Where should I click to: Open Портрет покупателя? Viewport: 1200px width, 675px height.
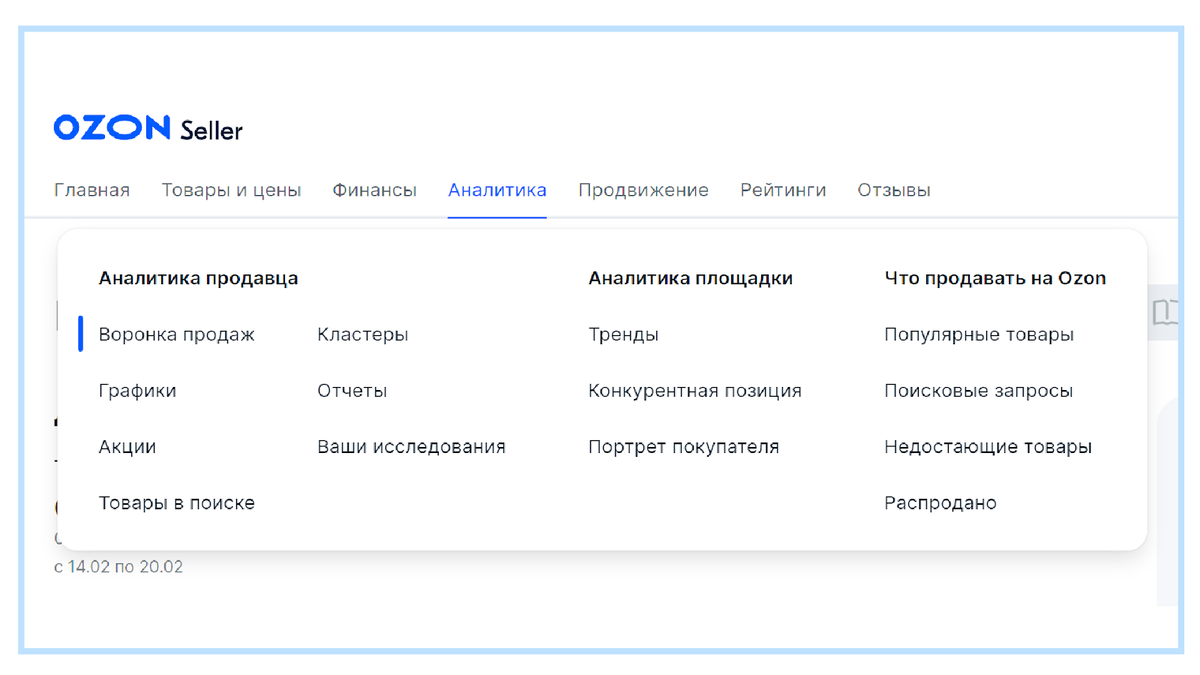(683, 447)
